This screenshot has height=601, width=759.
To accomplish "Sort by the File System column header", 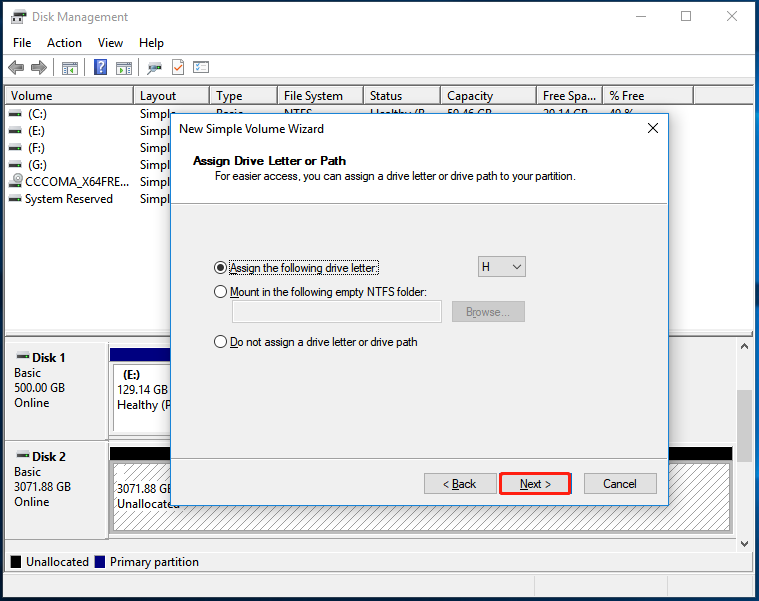I will [x=320, y=95].
